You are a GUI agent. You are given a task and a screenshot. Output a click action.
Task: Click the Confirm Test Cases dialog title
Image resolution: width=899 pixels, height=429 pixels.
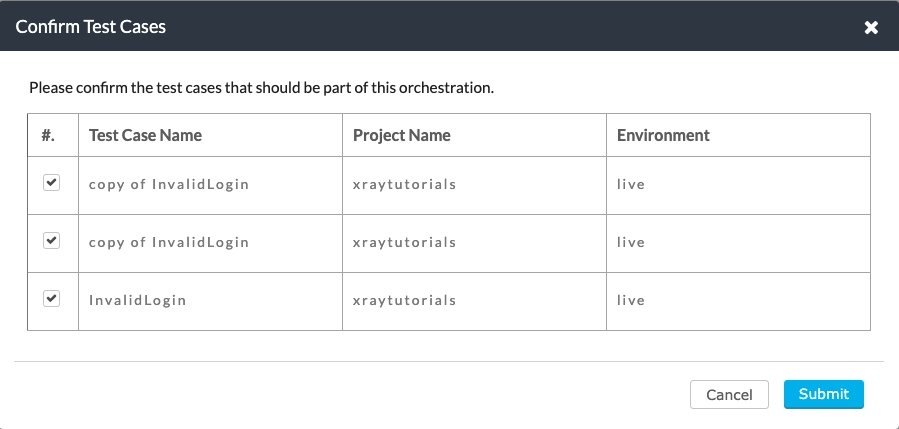(91, 26)
